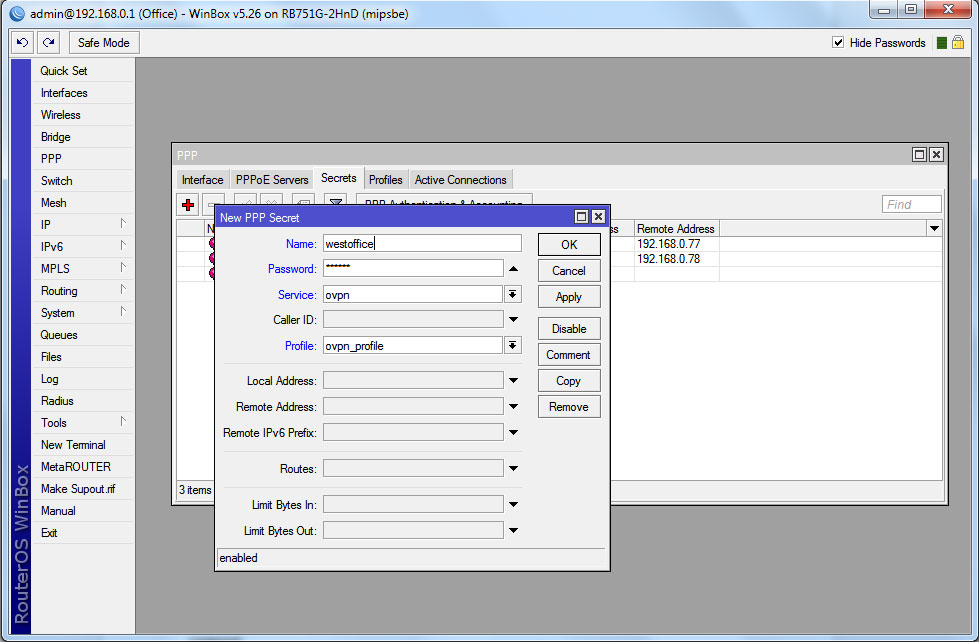
Task: Switch to the Profiles tab
Action: 385,180
